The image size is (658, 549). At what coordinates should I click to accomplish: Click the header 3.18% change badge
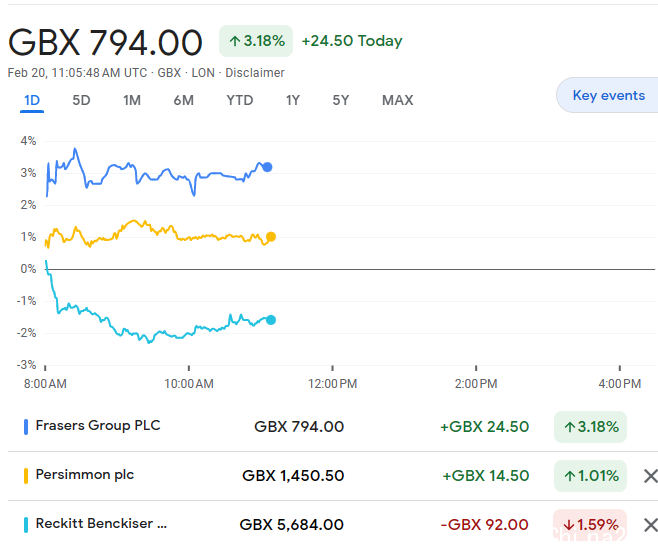point(256,41)
